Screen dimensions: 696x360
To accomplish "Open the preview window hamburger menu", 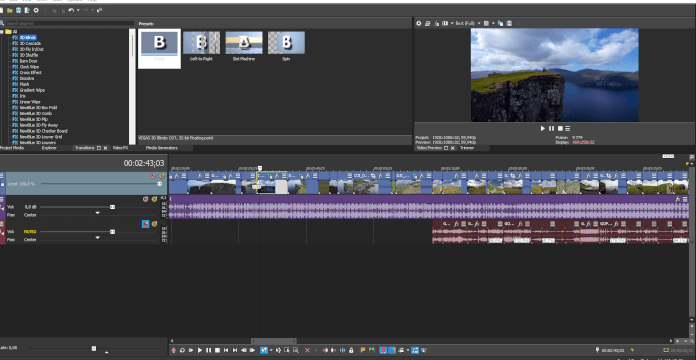I will 567,128.
